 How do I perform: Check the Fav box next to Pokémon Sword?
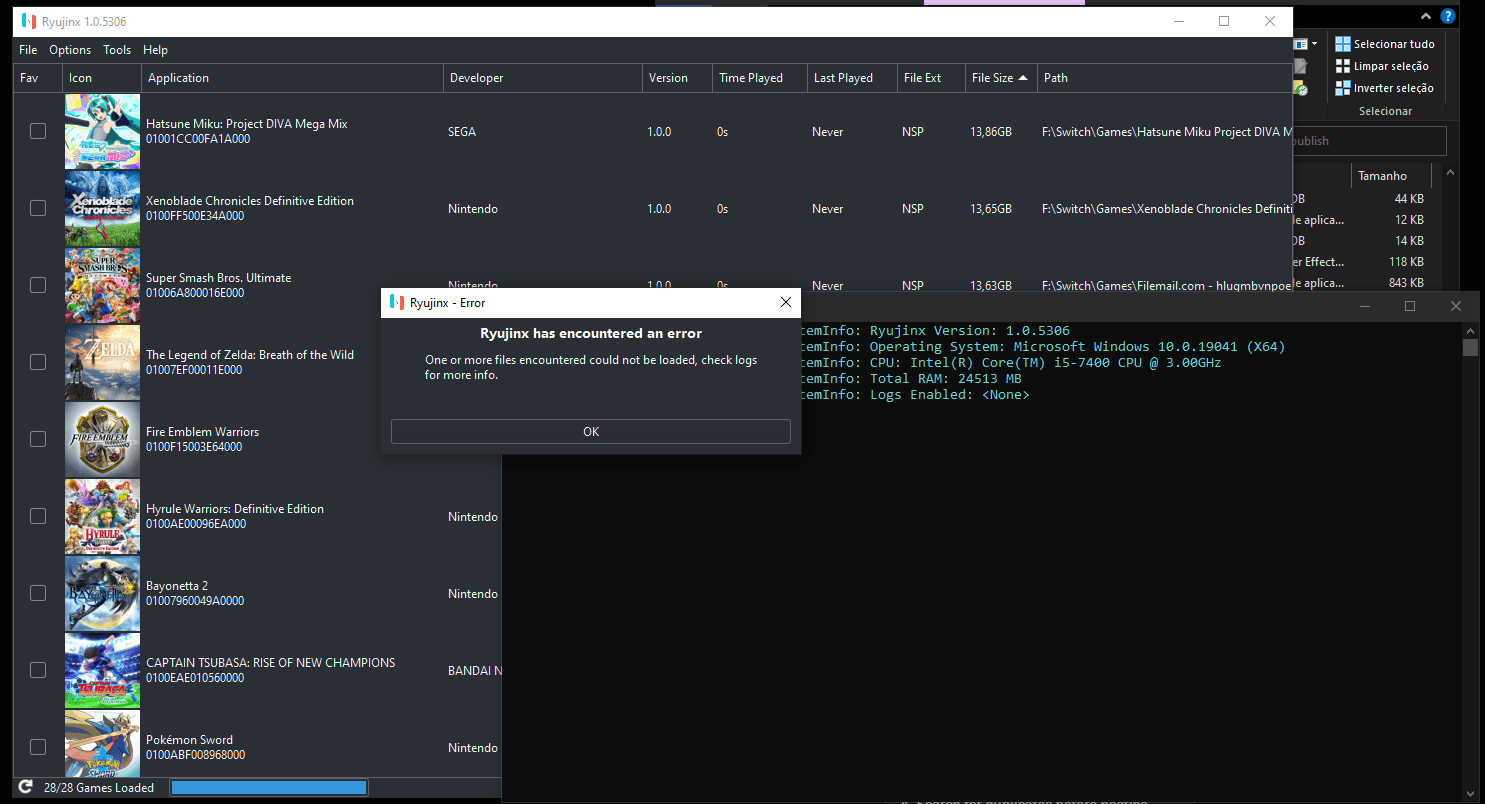[38, 747]
